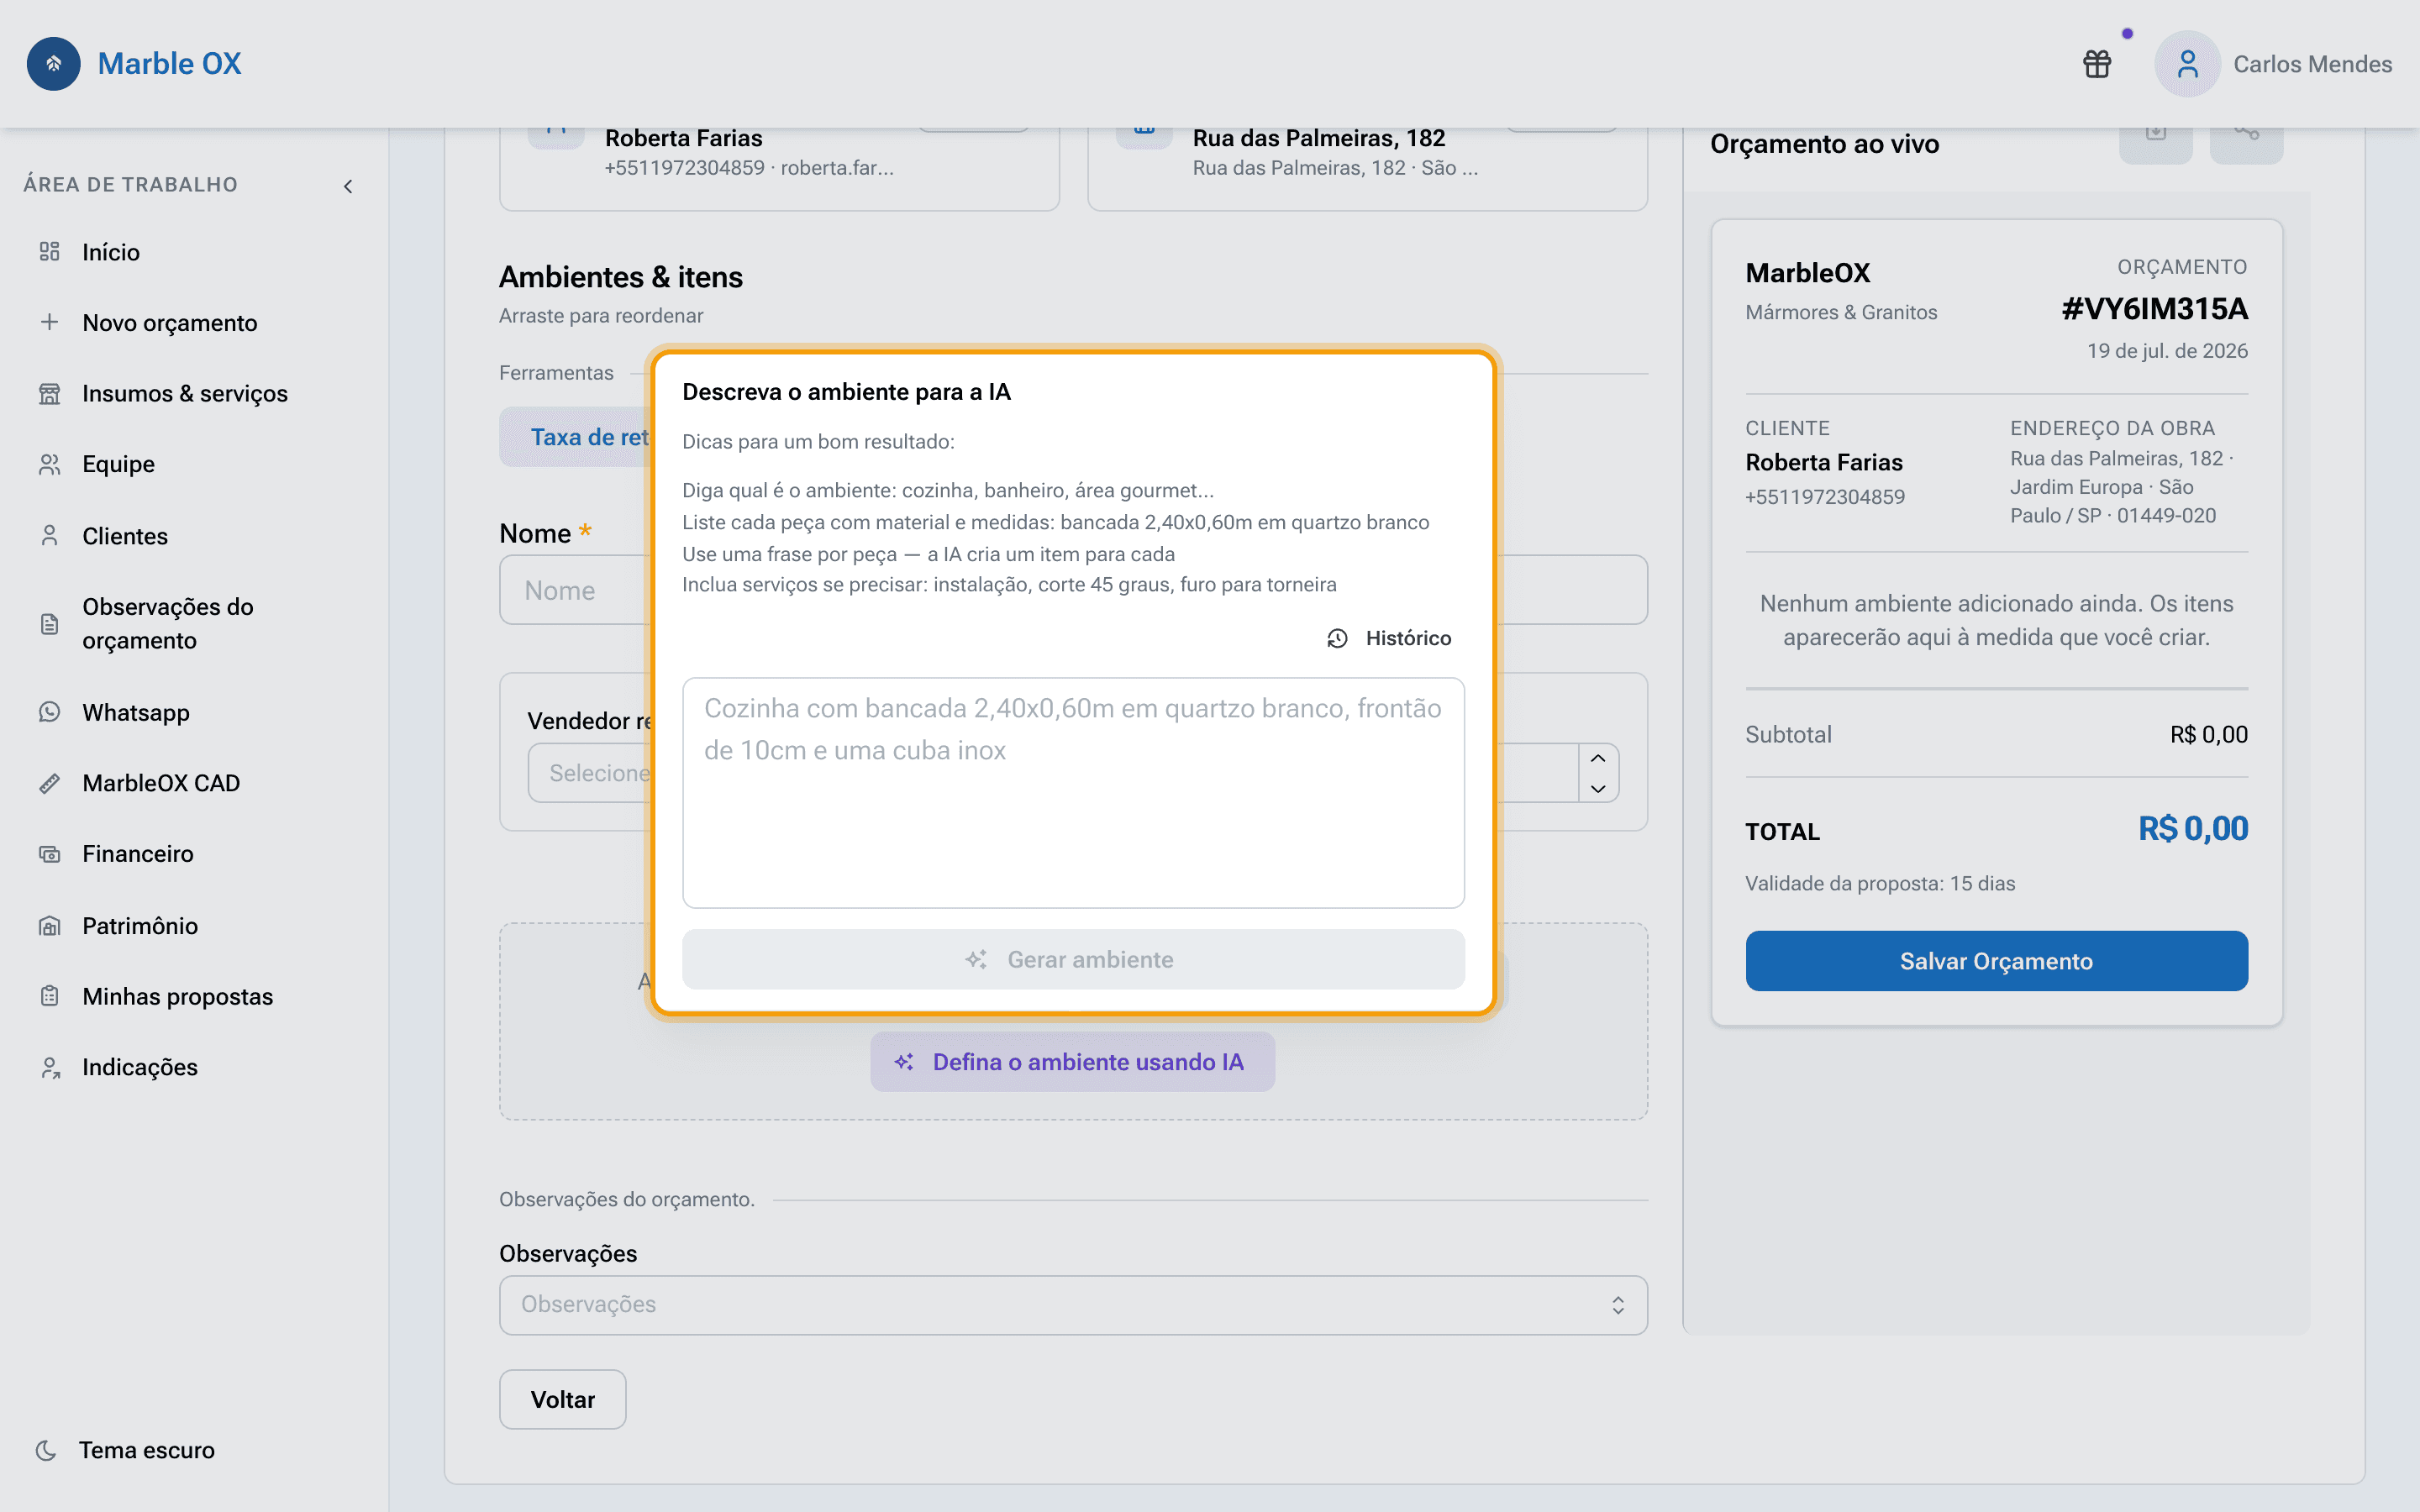The width and height of the screenshot is (2420, 1512).
Task: Click the building icon for Patrimônio
Action: [x=49, y=926]
